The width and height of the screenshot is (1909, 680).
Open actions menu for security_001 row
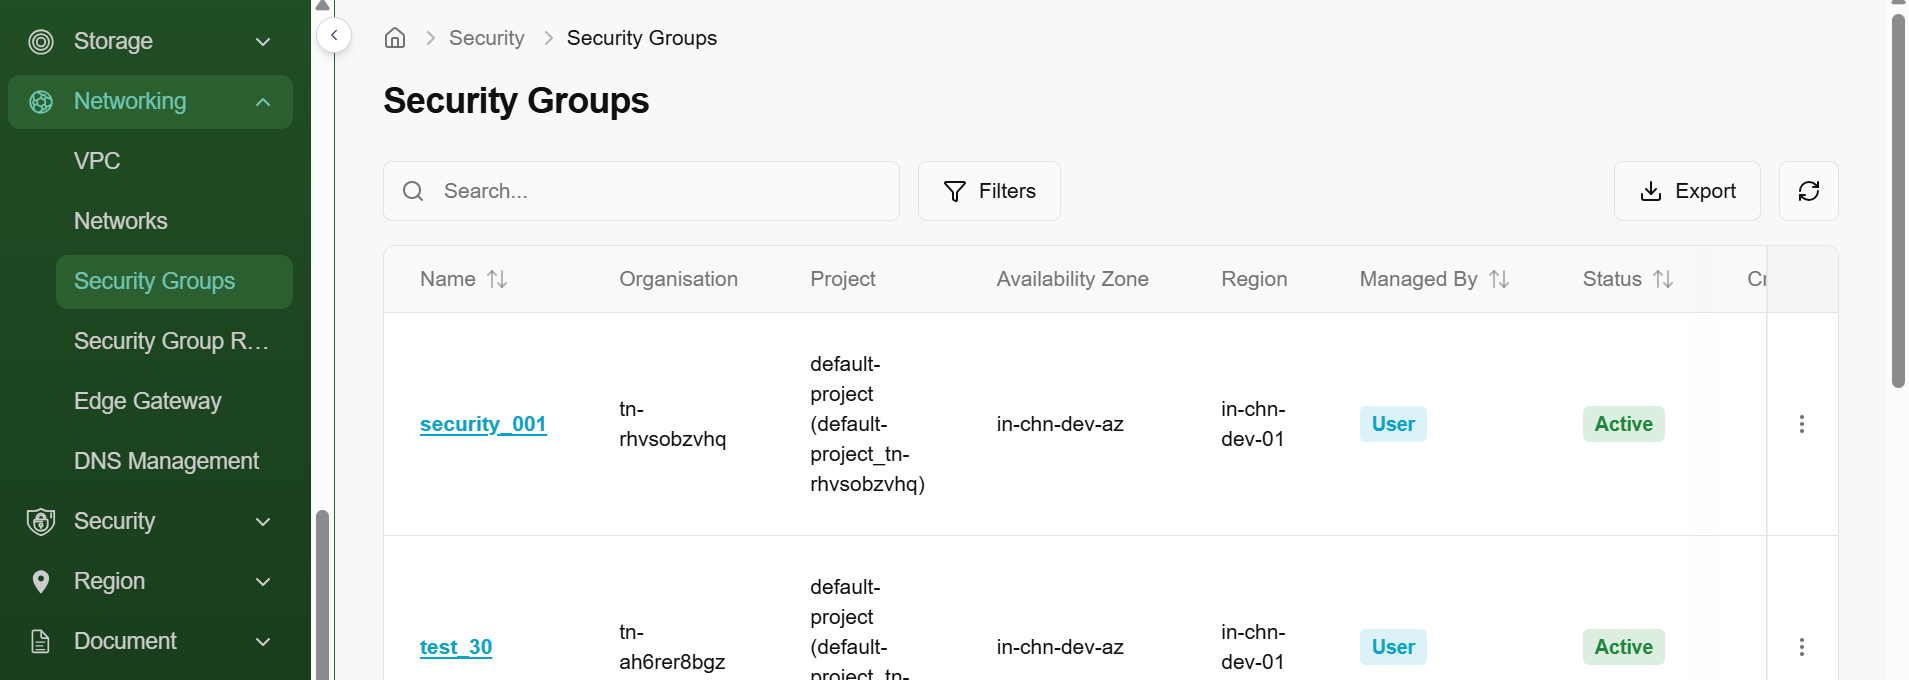click(1801, 424)
